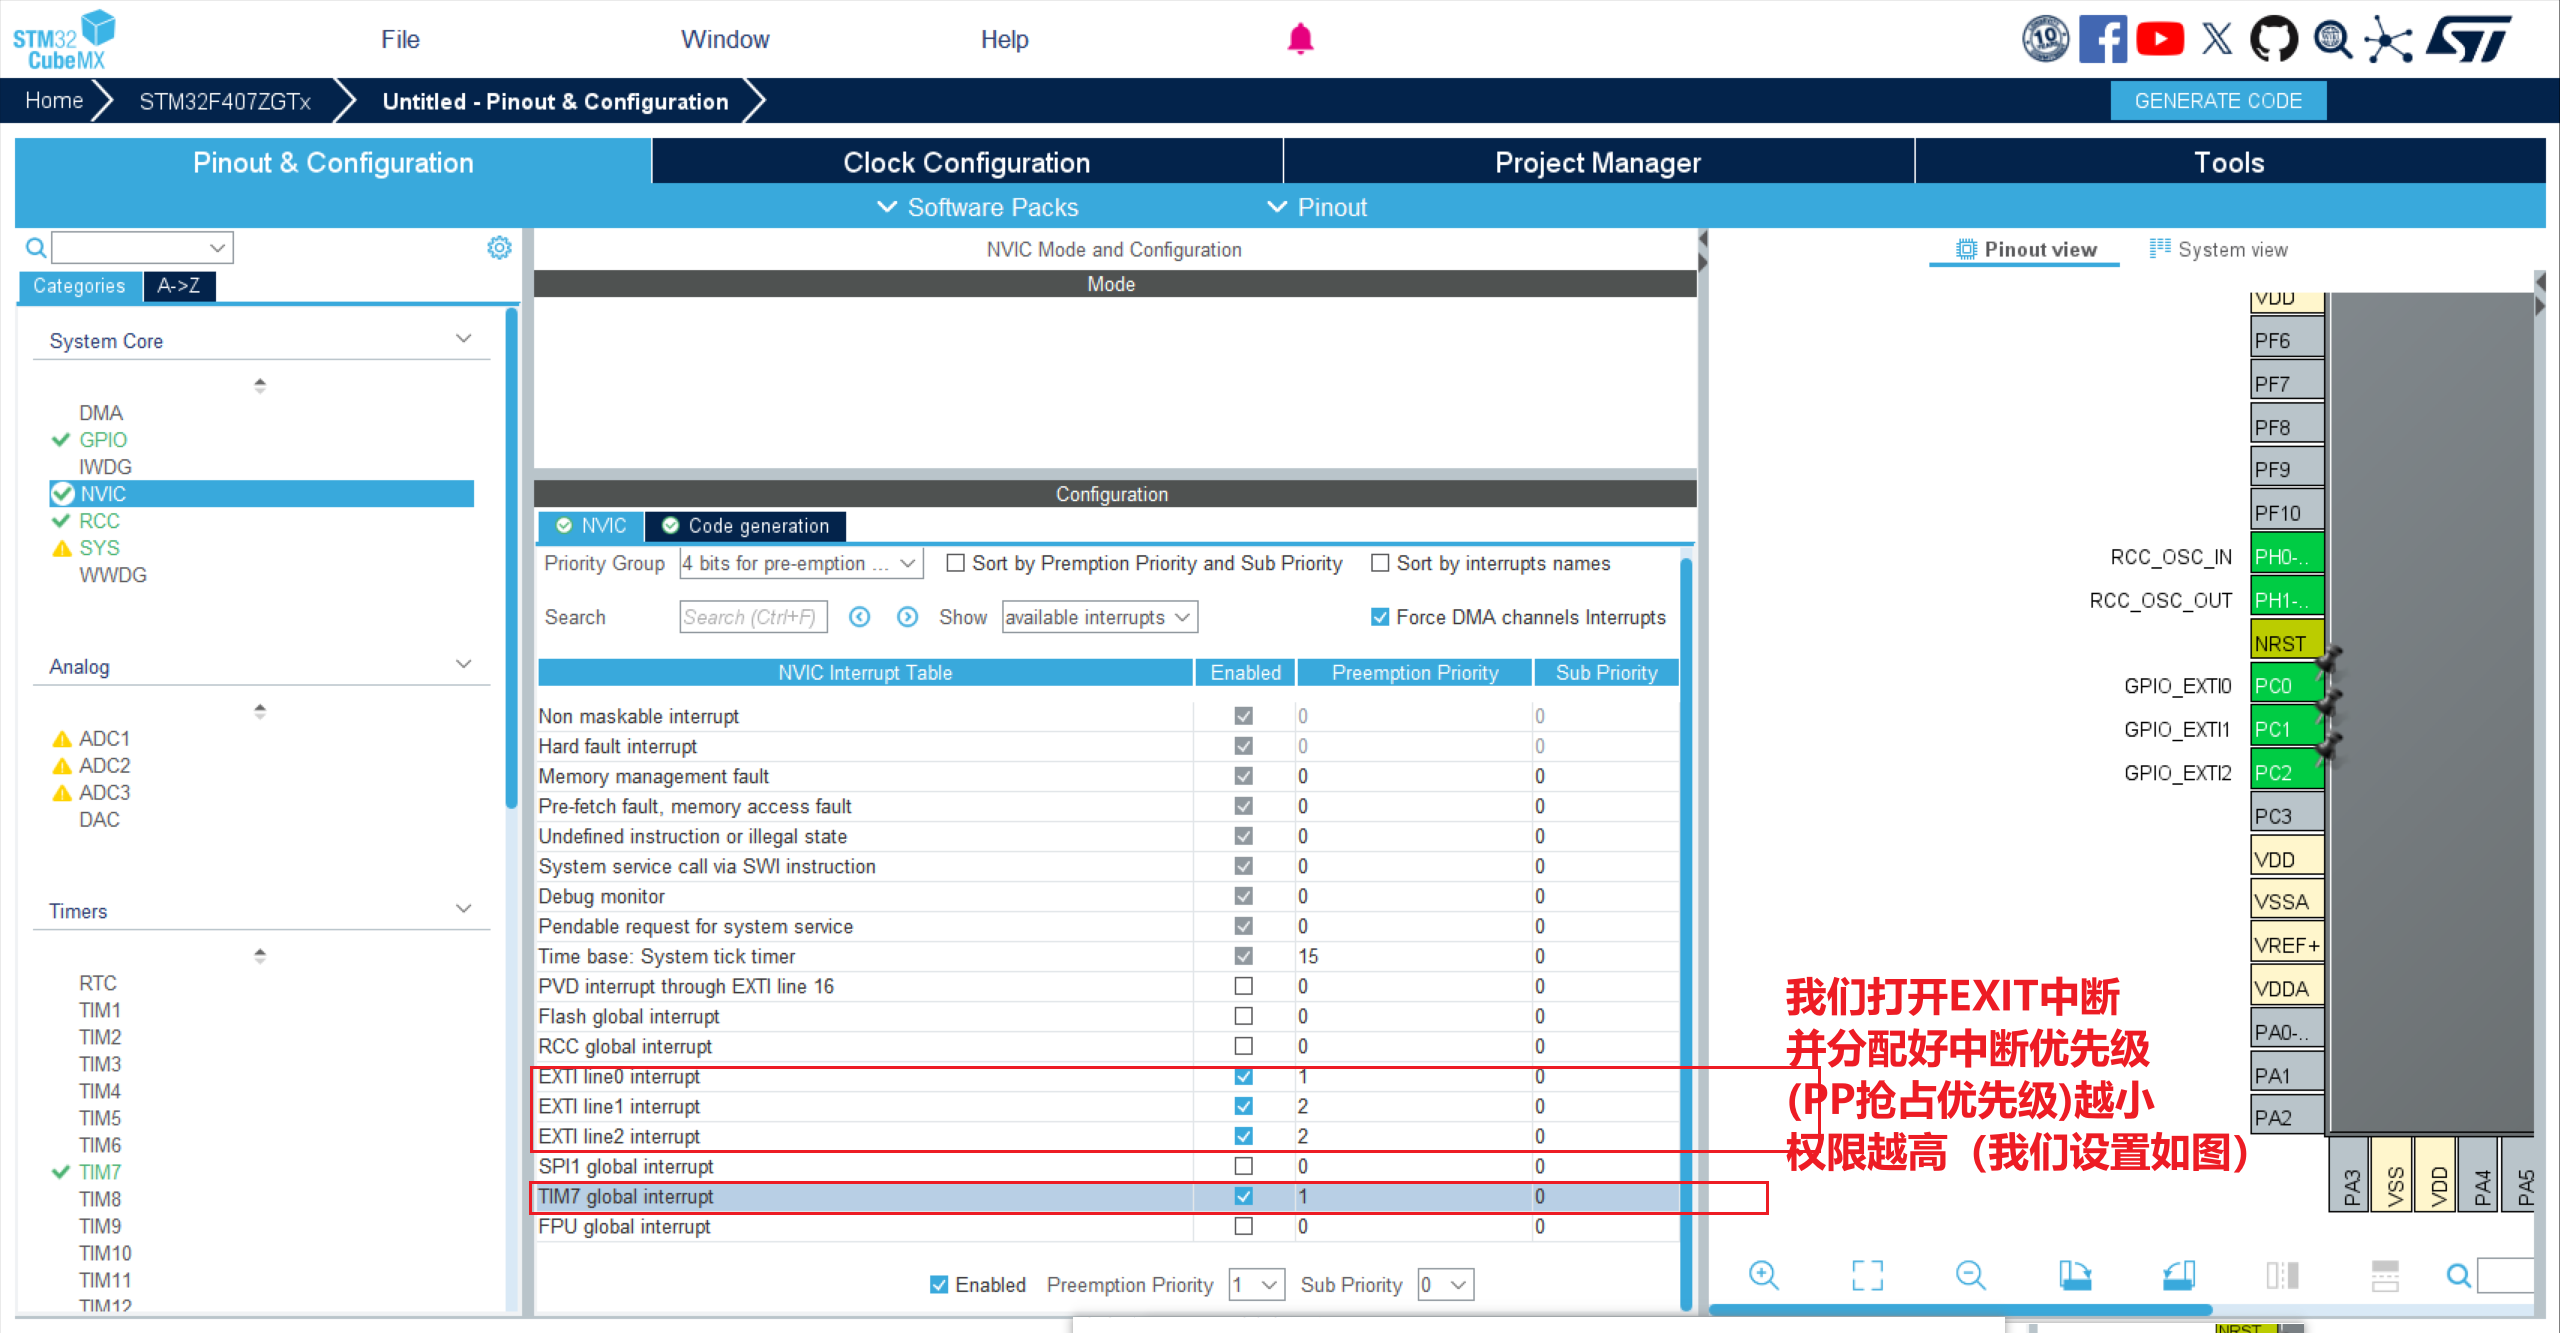Open the Show available interrupts dropdown
The height and width of the screenshot is (1333, 2560).
[x=1099, y=617]
